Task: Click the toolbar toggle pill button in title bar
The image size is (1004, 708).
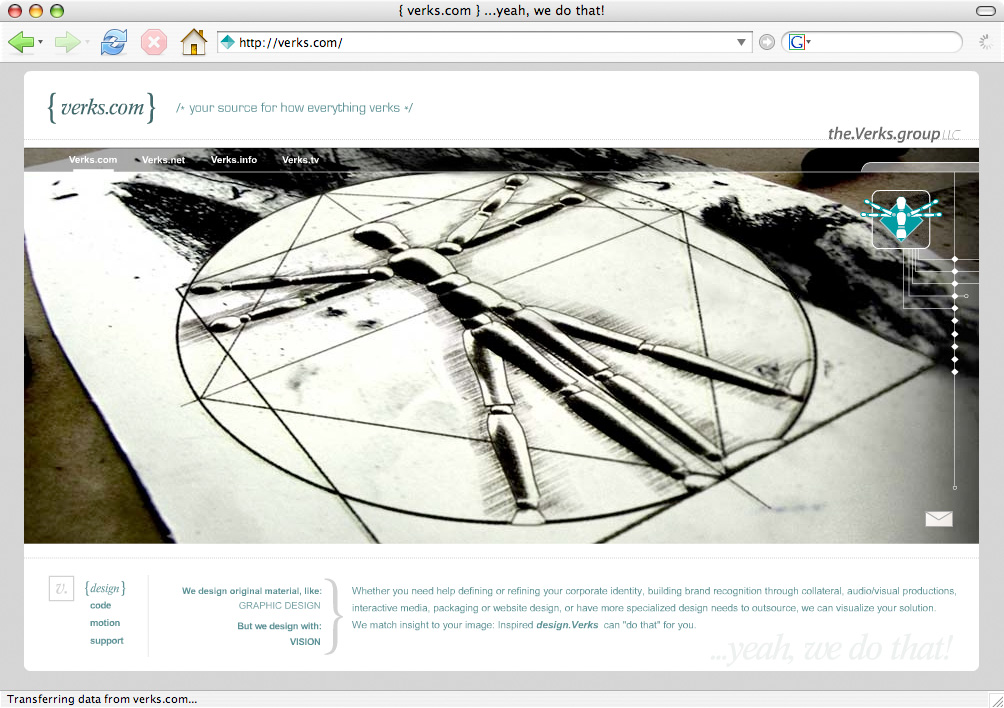Action: (x=985, y=10)
